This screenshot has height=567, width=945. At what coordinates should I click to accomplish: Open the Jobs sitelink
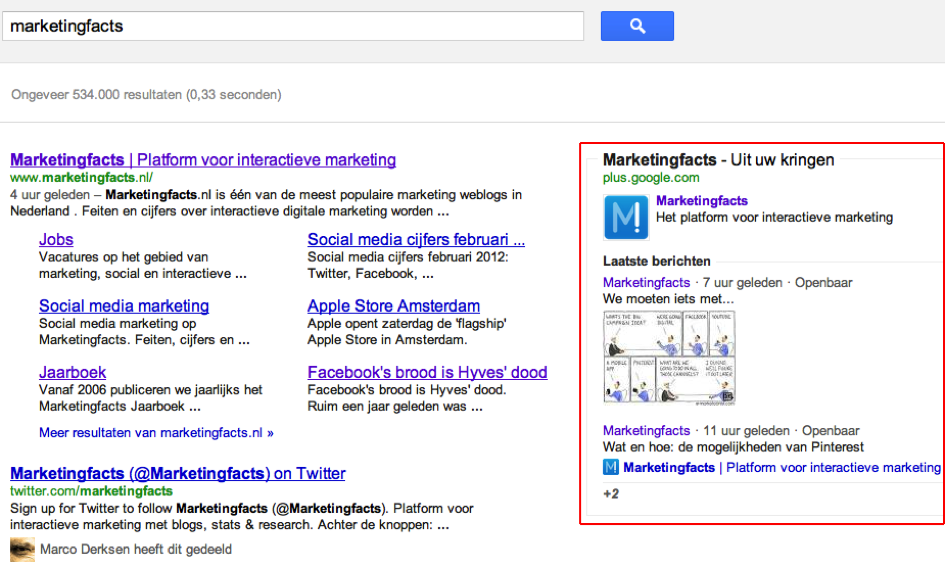click(x=56, y=239)
